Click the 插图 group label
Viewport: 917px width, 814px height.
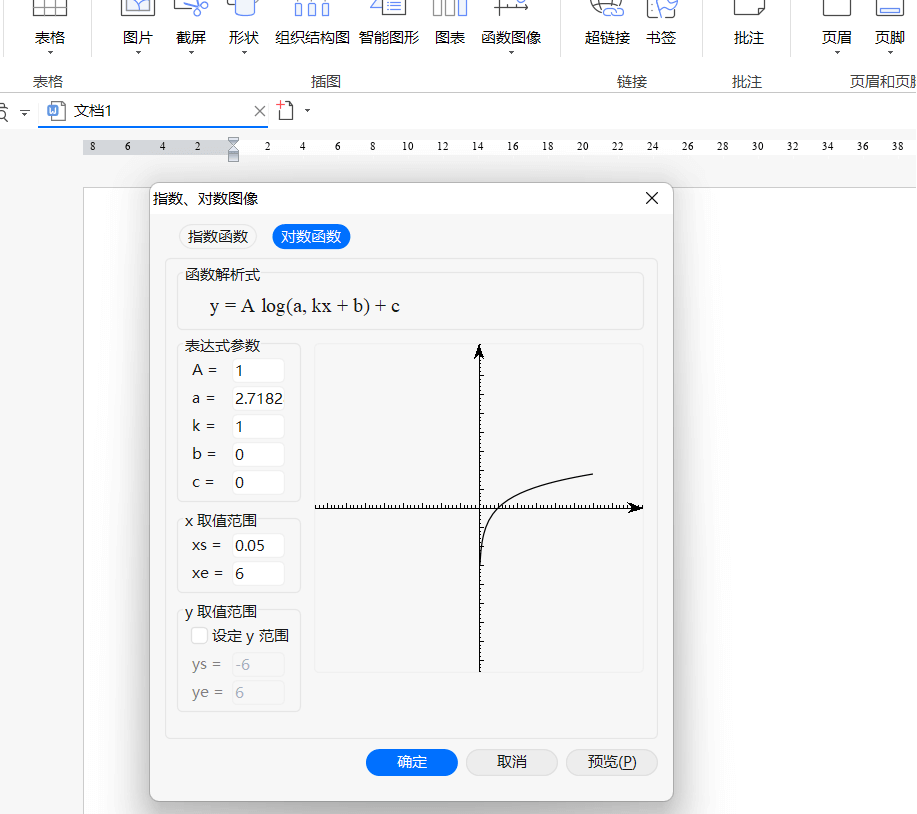coord(326,81)
